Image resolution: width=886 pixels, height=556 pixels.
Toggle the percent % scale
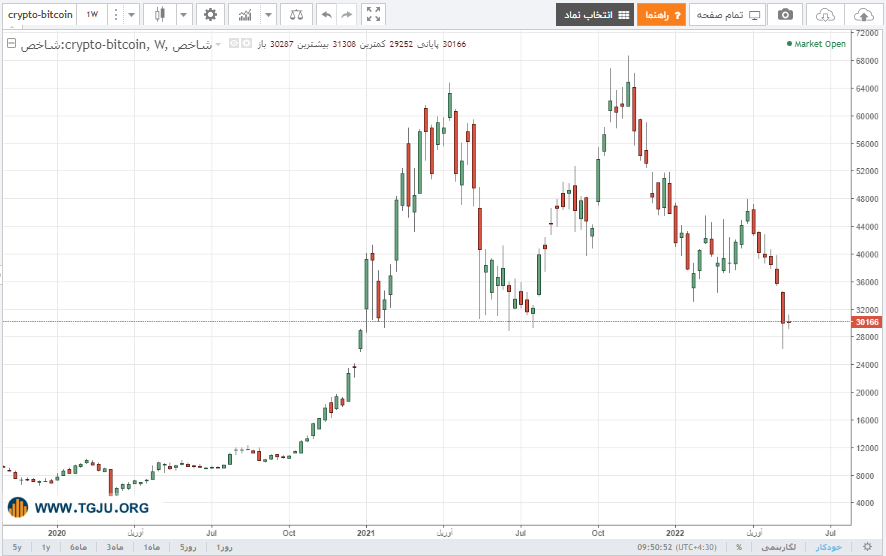739,547
